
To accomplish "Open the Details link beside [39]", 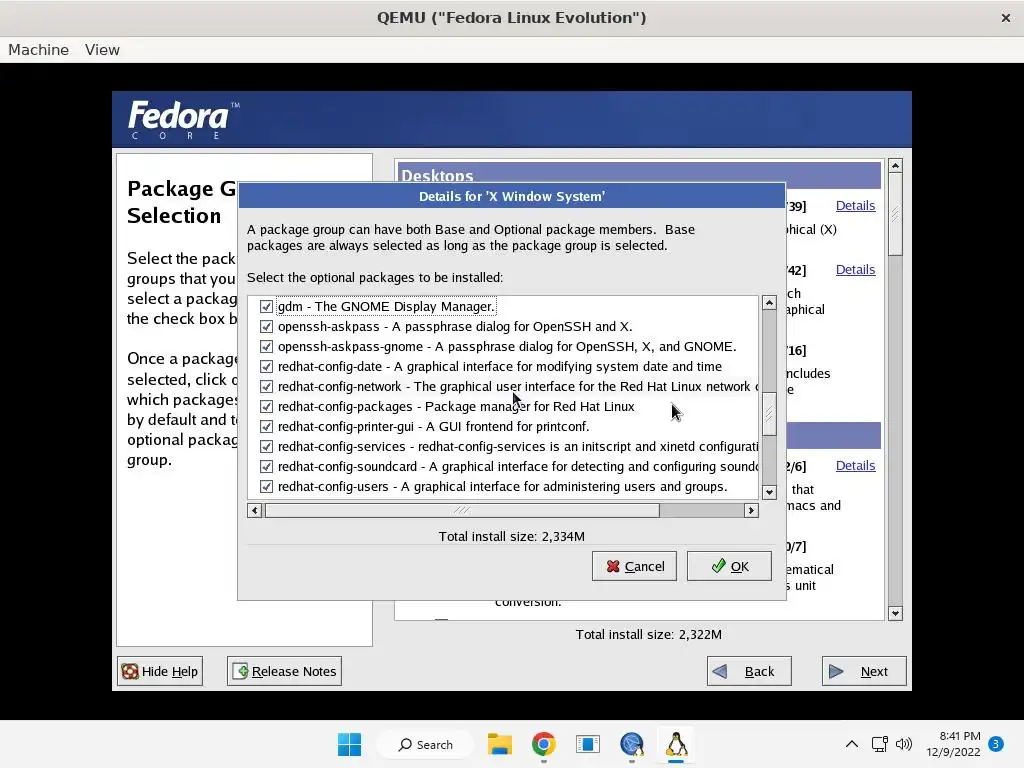I will [855, 206].
